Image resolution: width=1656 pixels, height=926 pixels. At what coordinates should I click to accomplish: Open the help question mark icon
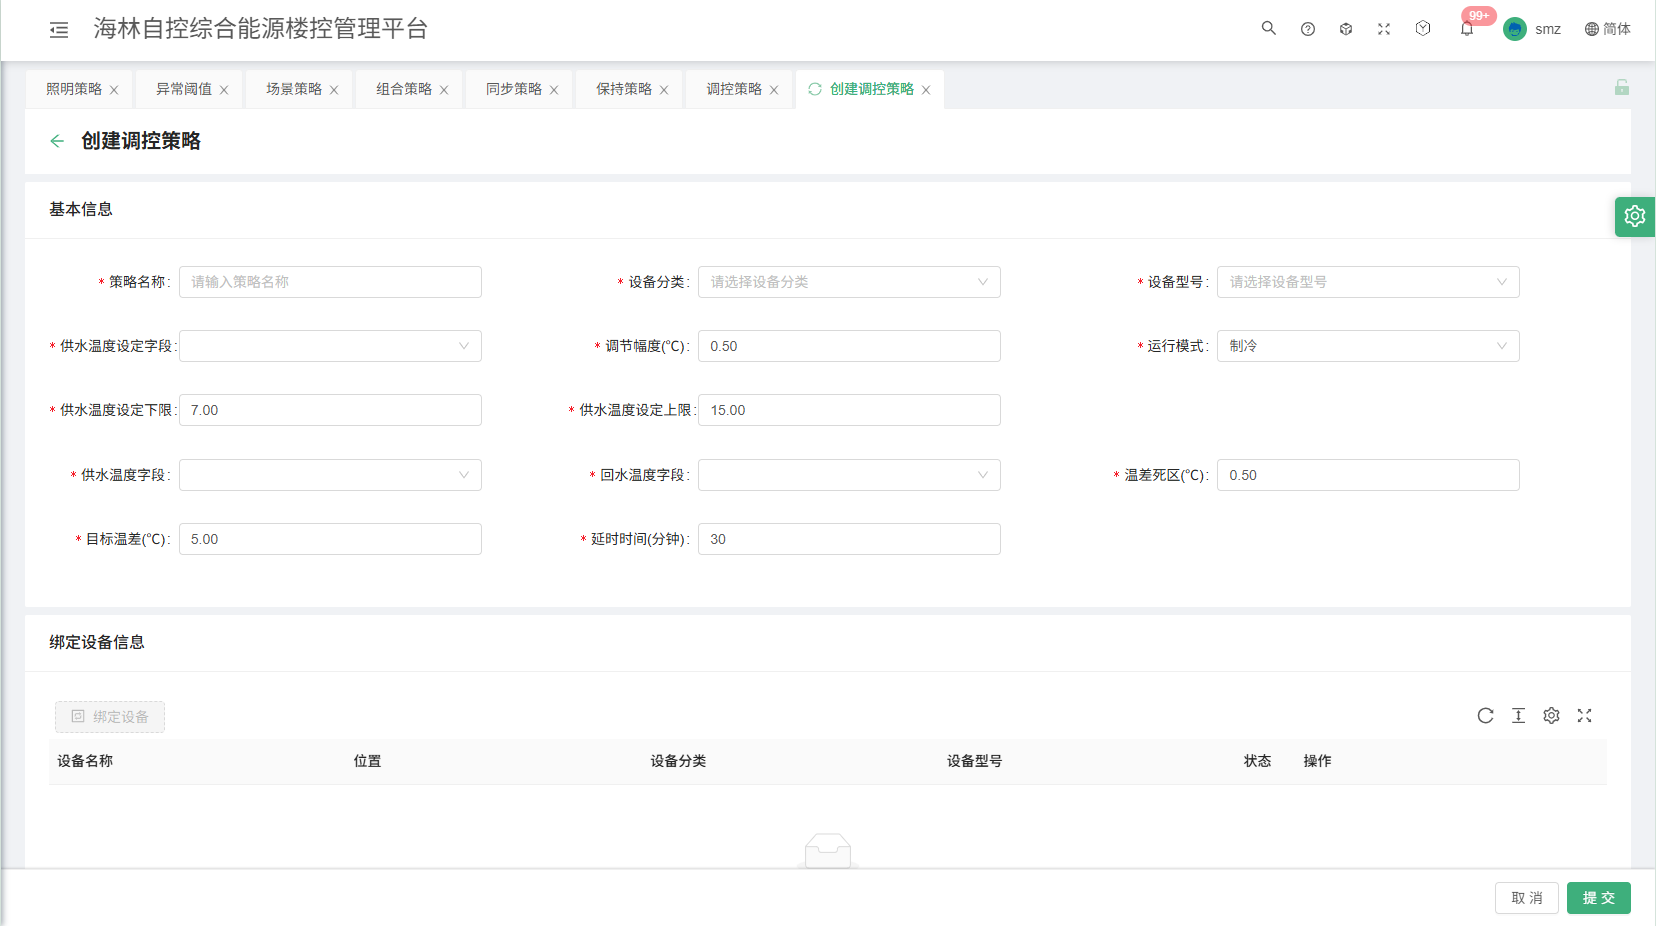1307,29
